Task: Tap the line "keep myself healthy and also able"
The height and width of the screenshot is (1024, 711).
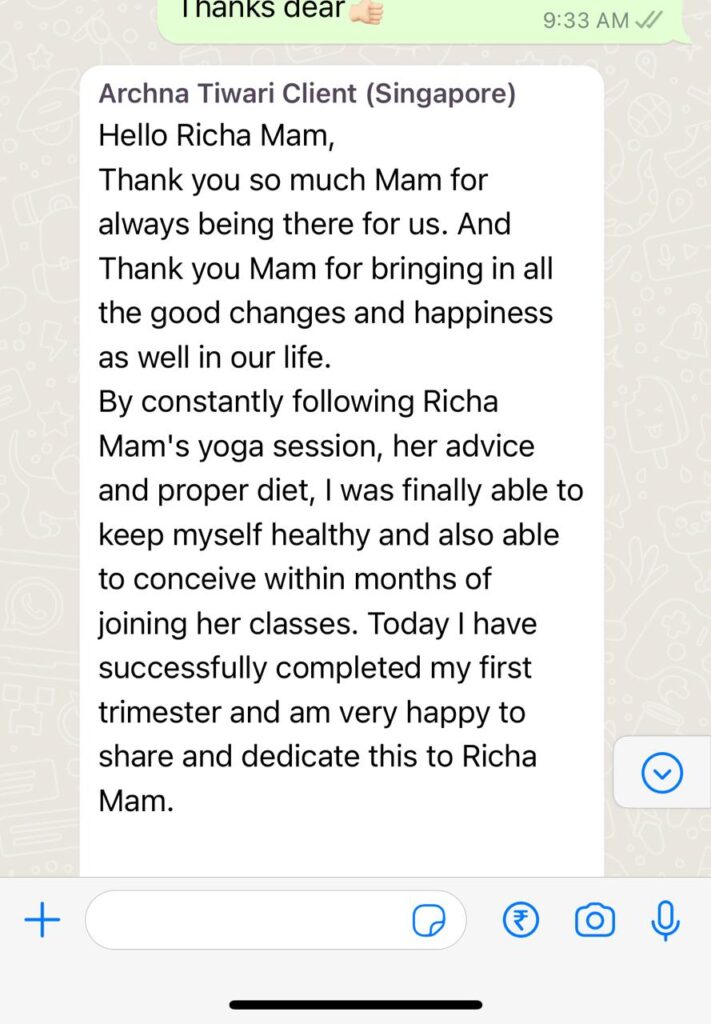Action: click(x=328, y=534)
